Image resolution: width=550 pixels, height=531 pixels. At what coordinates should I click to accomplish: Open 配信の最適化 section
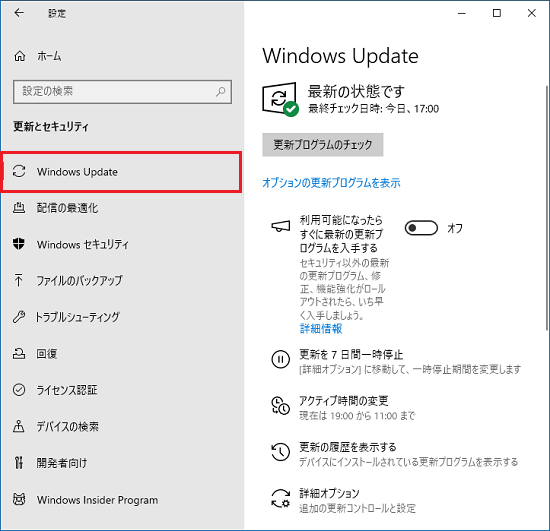pyautogui.click(x=121, y=208)
